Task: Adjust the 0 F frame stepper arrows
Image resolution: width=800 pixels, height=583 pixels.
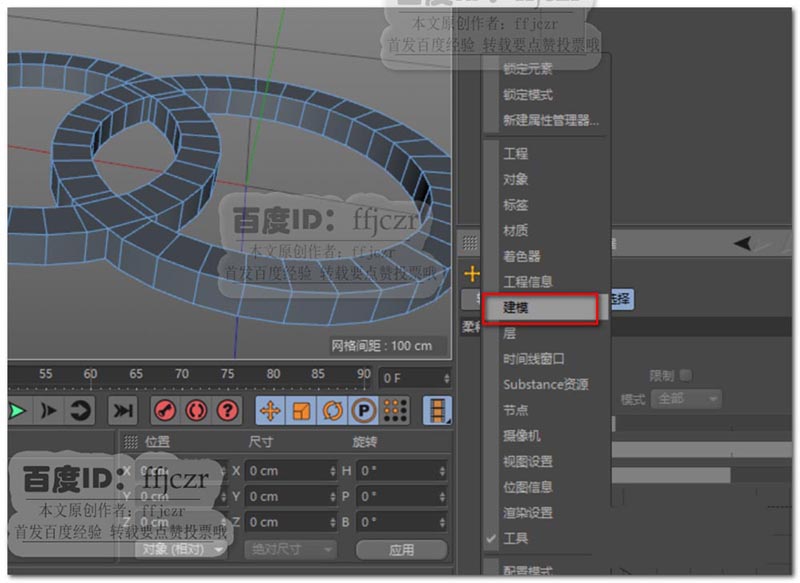Action: coord(446,378)
